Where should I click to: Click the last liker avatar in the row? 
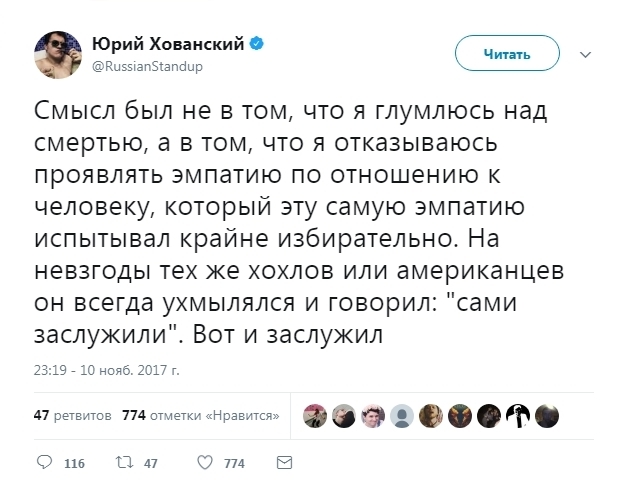(x=547, y=415)
